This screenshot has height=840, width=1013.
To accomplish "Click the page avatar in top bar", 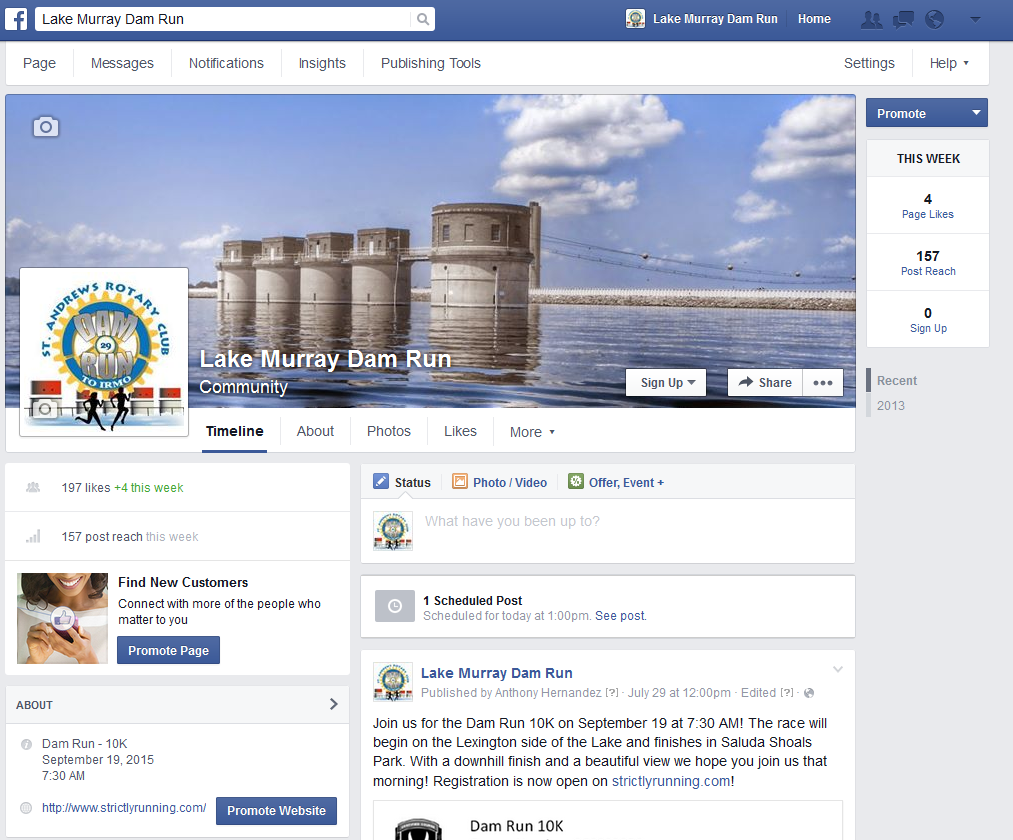I will pos(635,19).
